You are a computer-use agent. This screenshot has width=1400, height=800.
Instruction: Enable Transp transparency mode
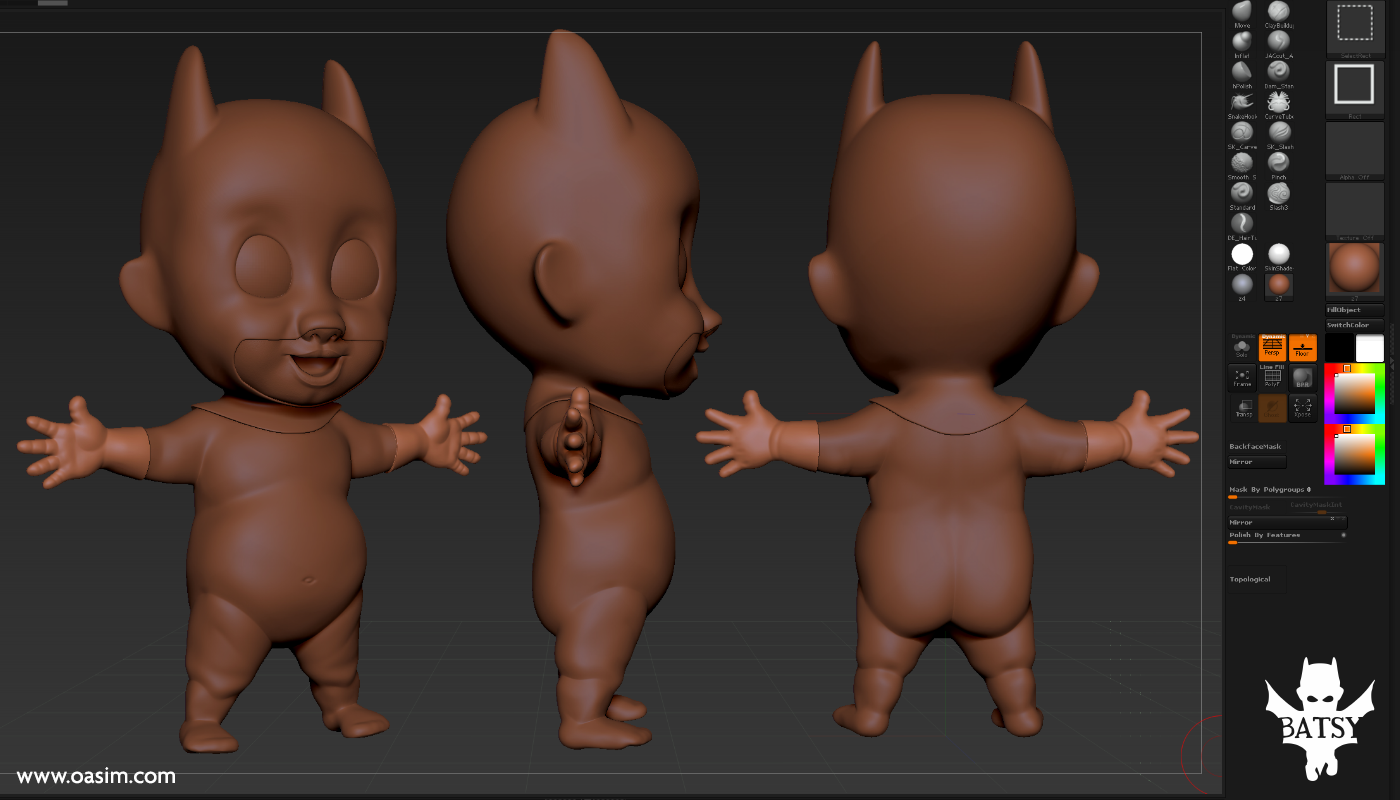(1245, 407)
